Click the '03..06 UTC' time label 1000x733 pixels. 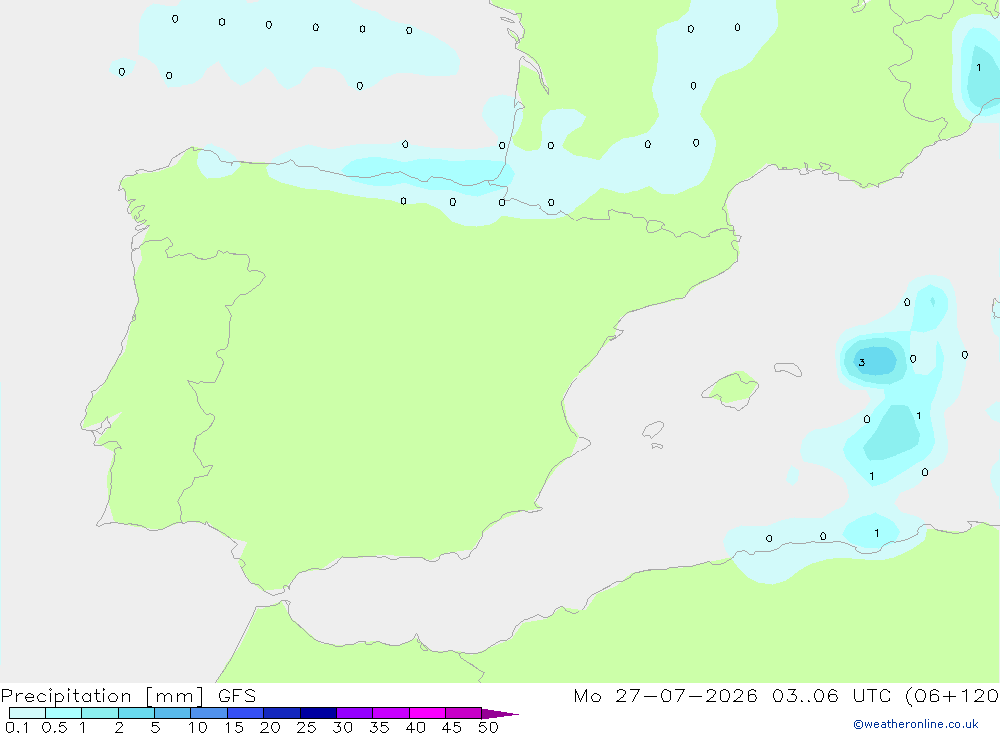831,695
